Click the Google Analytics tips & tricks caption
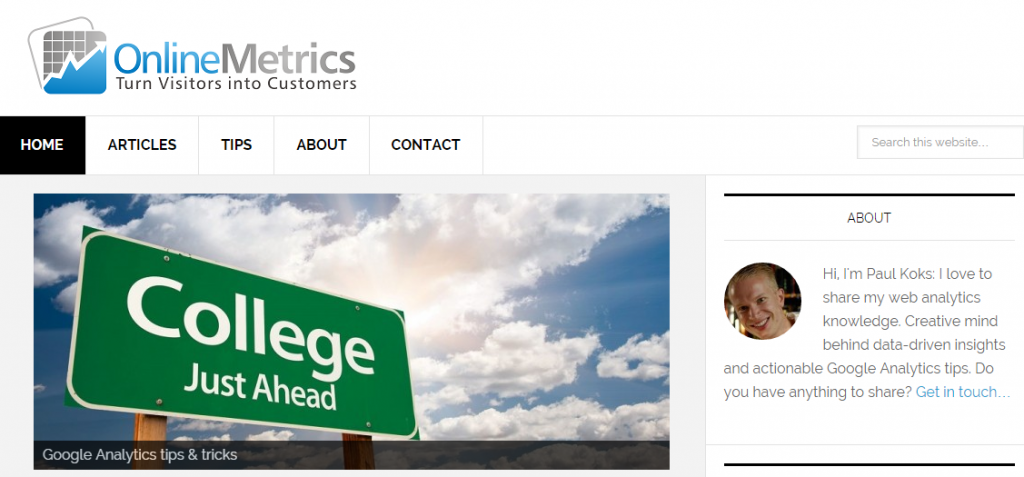The width and height of the screenshot is (1024, 477). pos(140,455)
